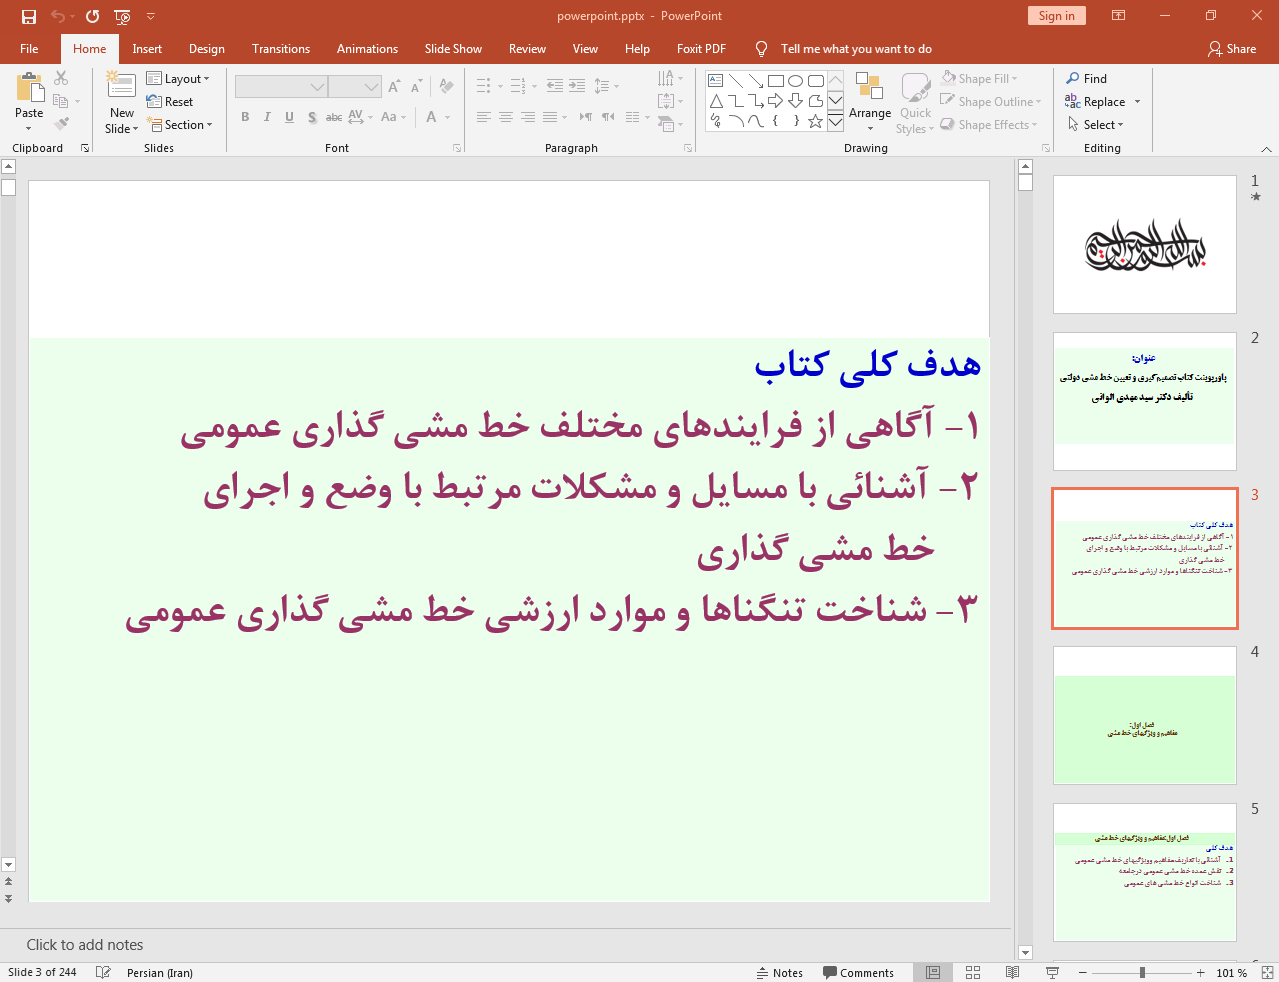The width and height of the screenshot is (1279, 982).
Task: Open the font size combo box
Action: pyautogui.click(x=355, y=87)
